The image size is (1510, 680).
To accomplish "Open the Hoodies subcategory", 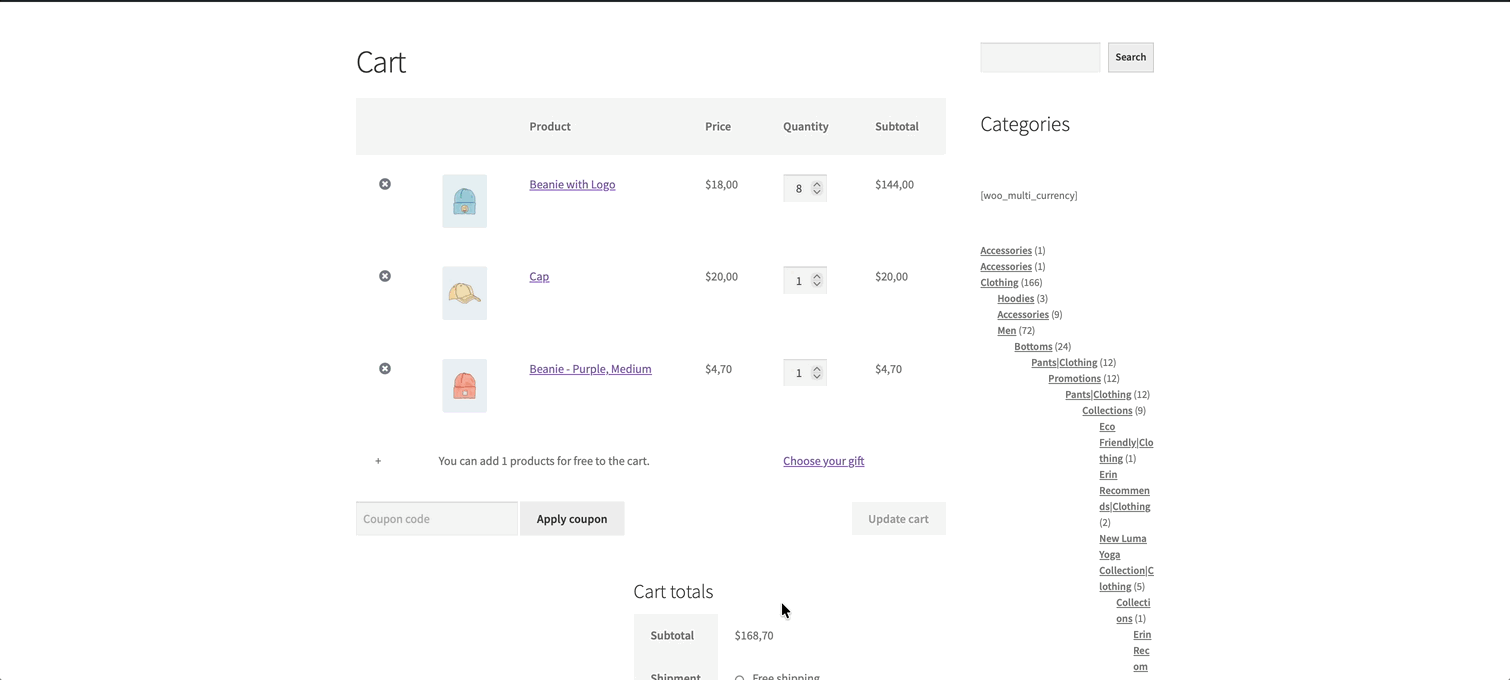I will point(1015,299).
